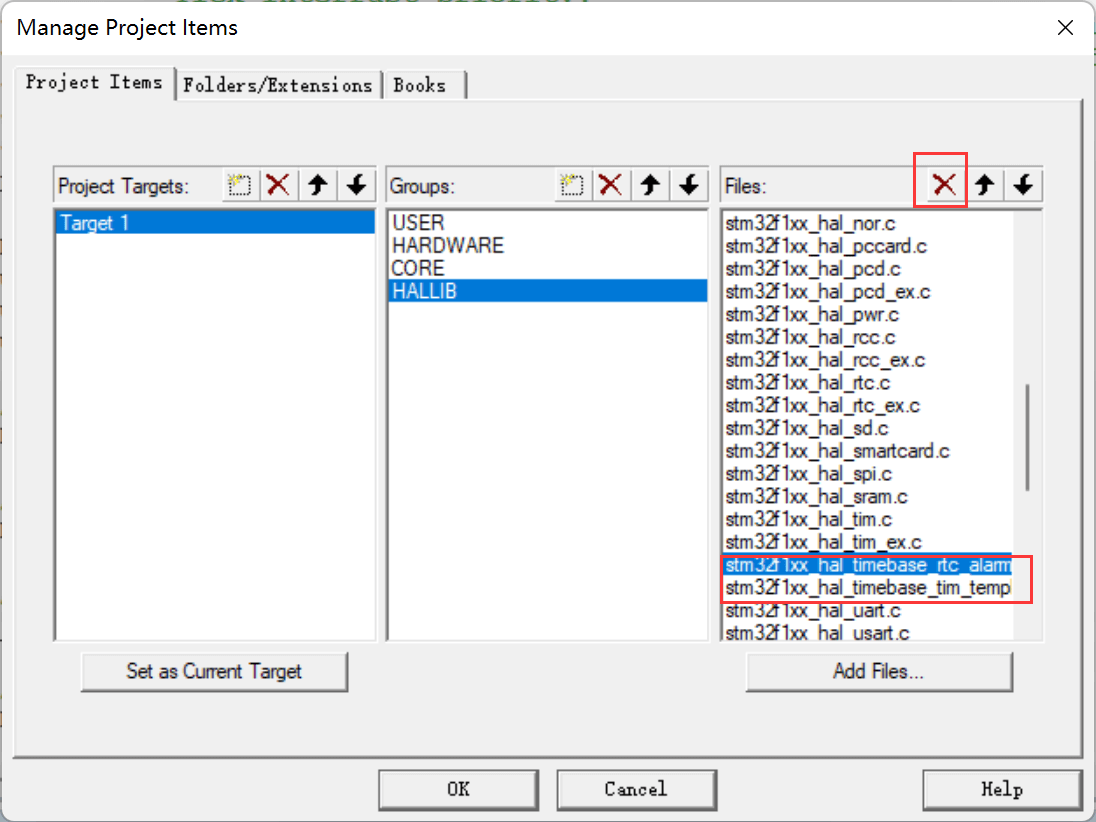Move the selected group down

689,185
